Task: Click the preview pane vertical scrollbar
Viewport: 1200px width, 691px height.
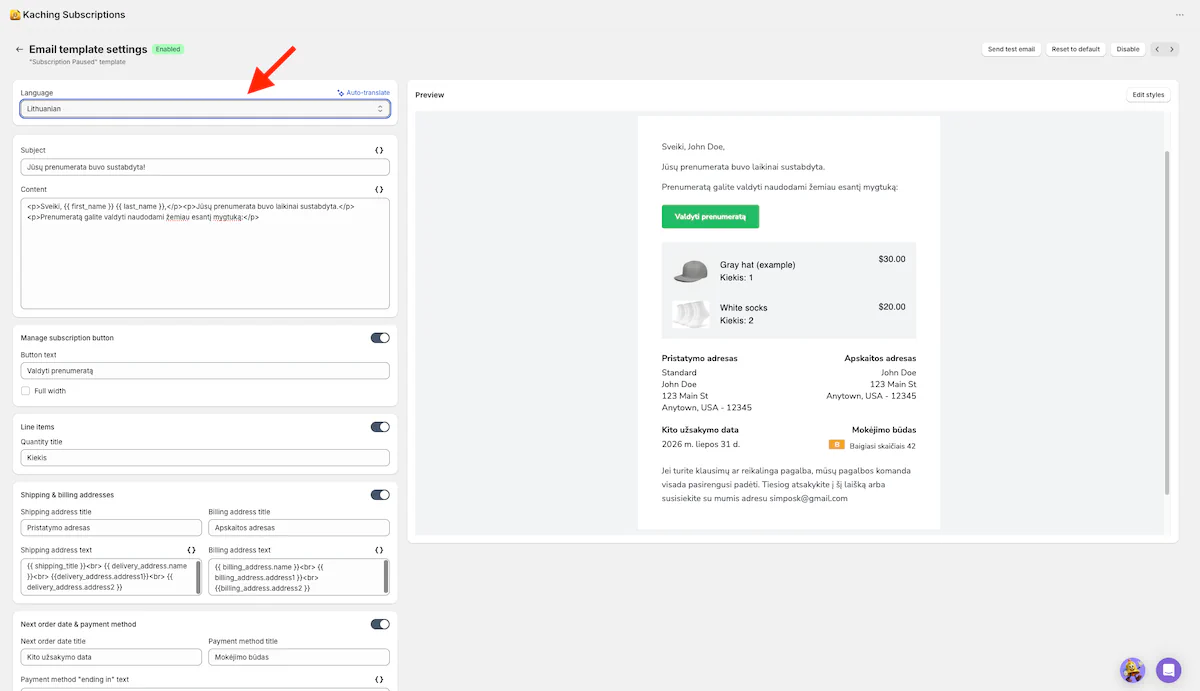Action: pos(1167,322)
